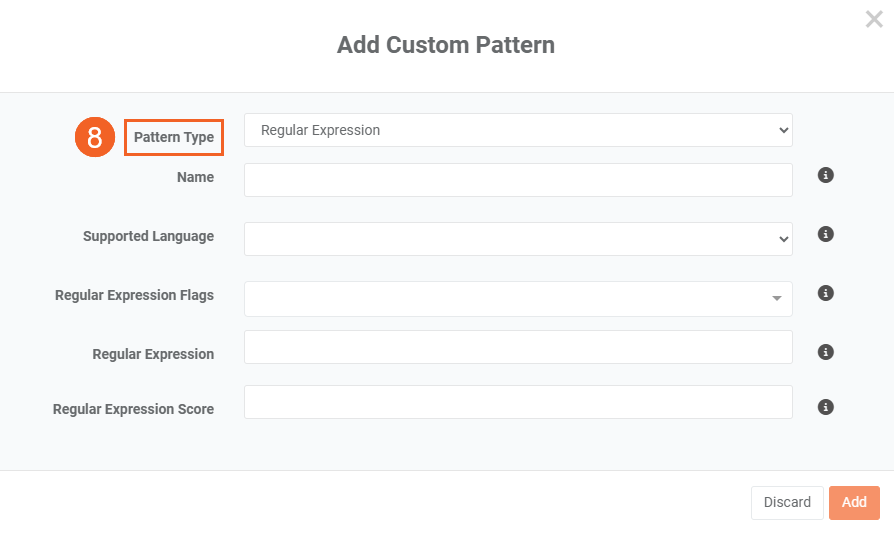Click info icon beside Supported Language
894x534 pixels.
(826, 234)
